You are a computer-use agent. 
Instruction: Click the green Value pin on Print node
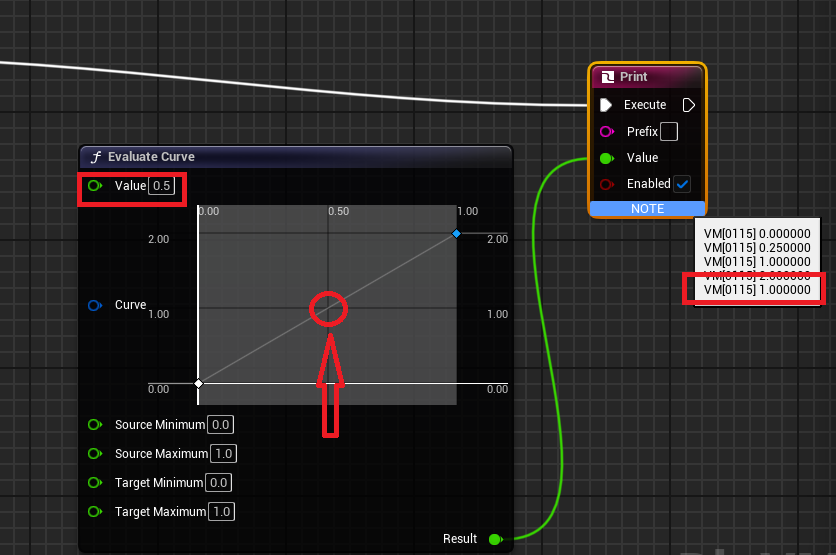coord(607,158)
